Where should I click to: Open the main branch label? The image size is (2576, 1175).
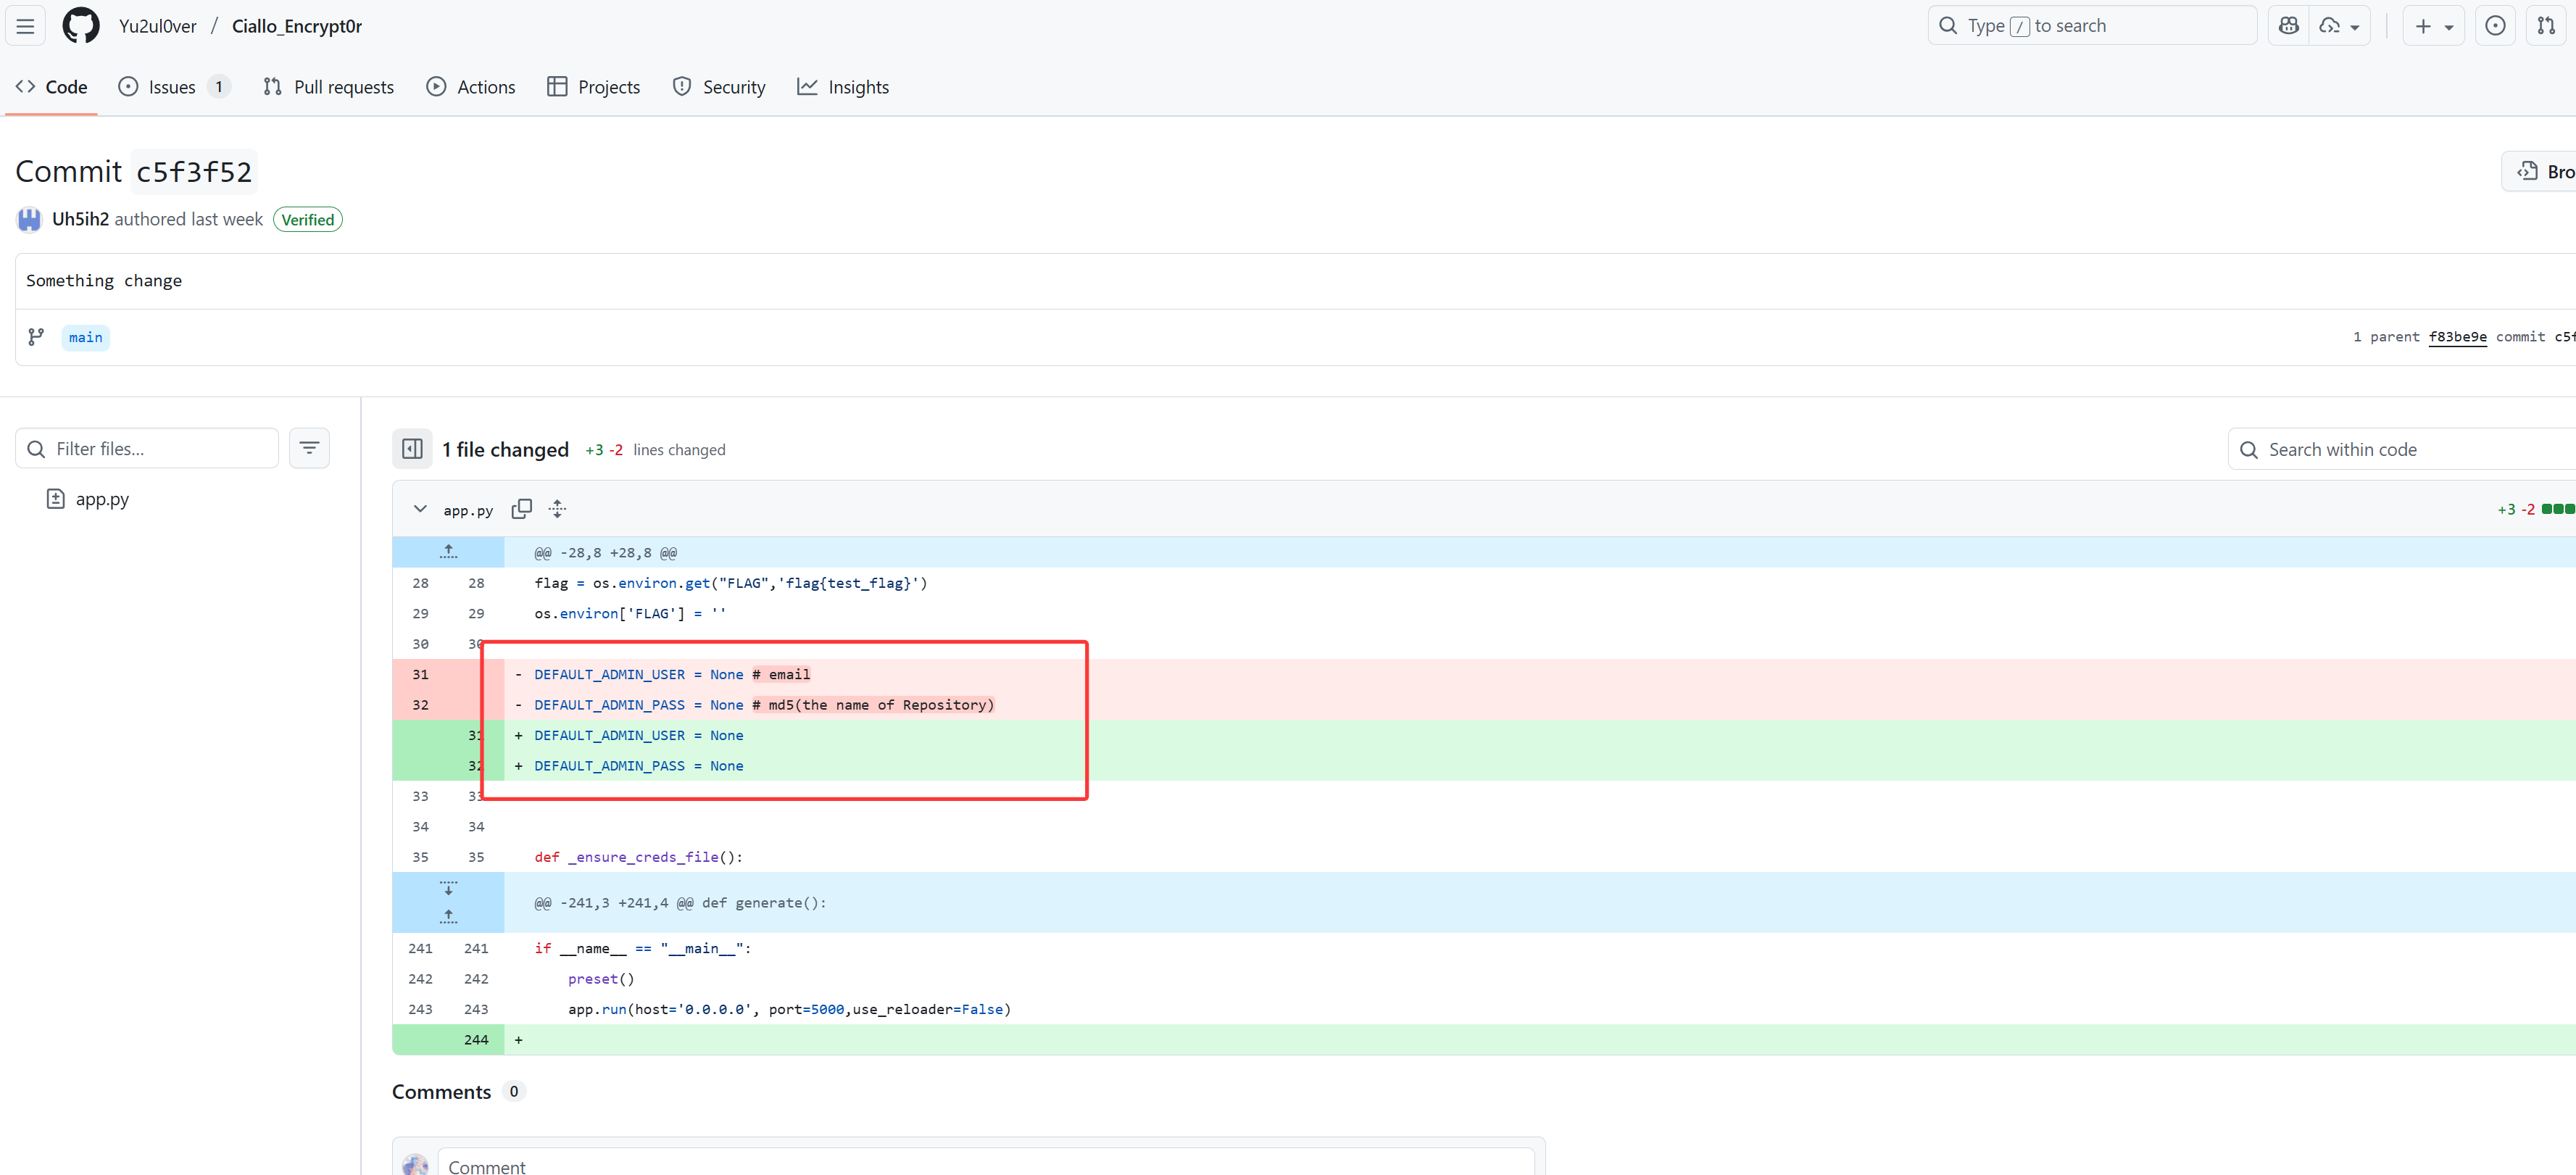[85, 337]
